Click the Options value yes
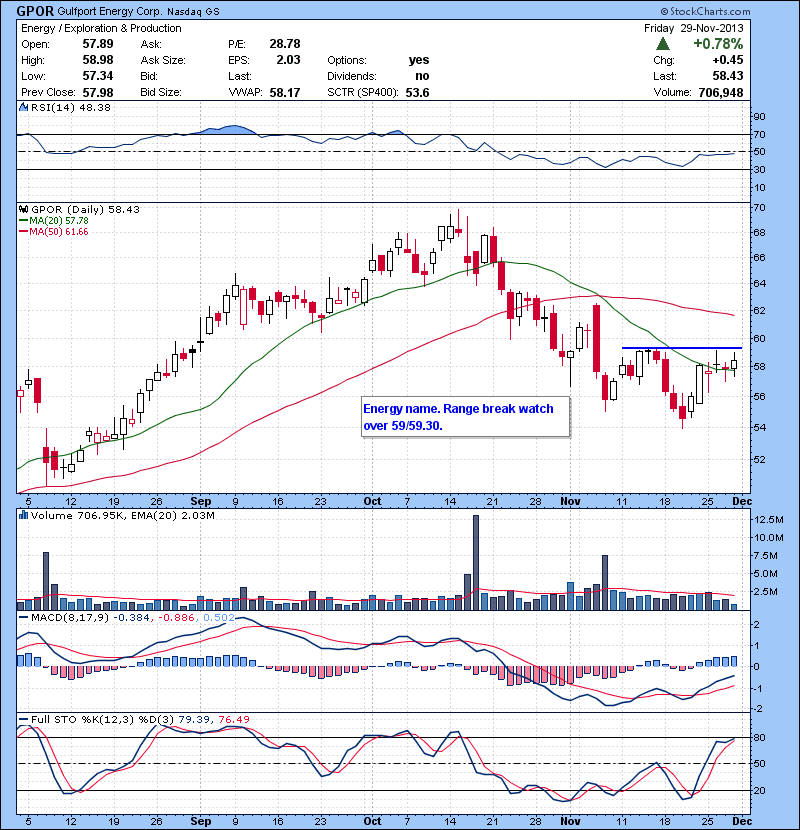The image size is (800, 830). [419, 60]
